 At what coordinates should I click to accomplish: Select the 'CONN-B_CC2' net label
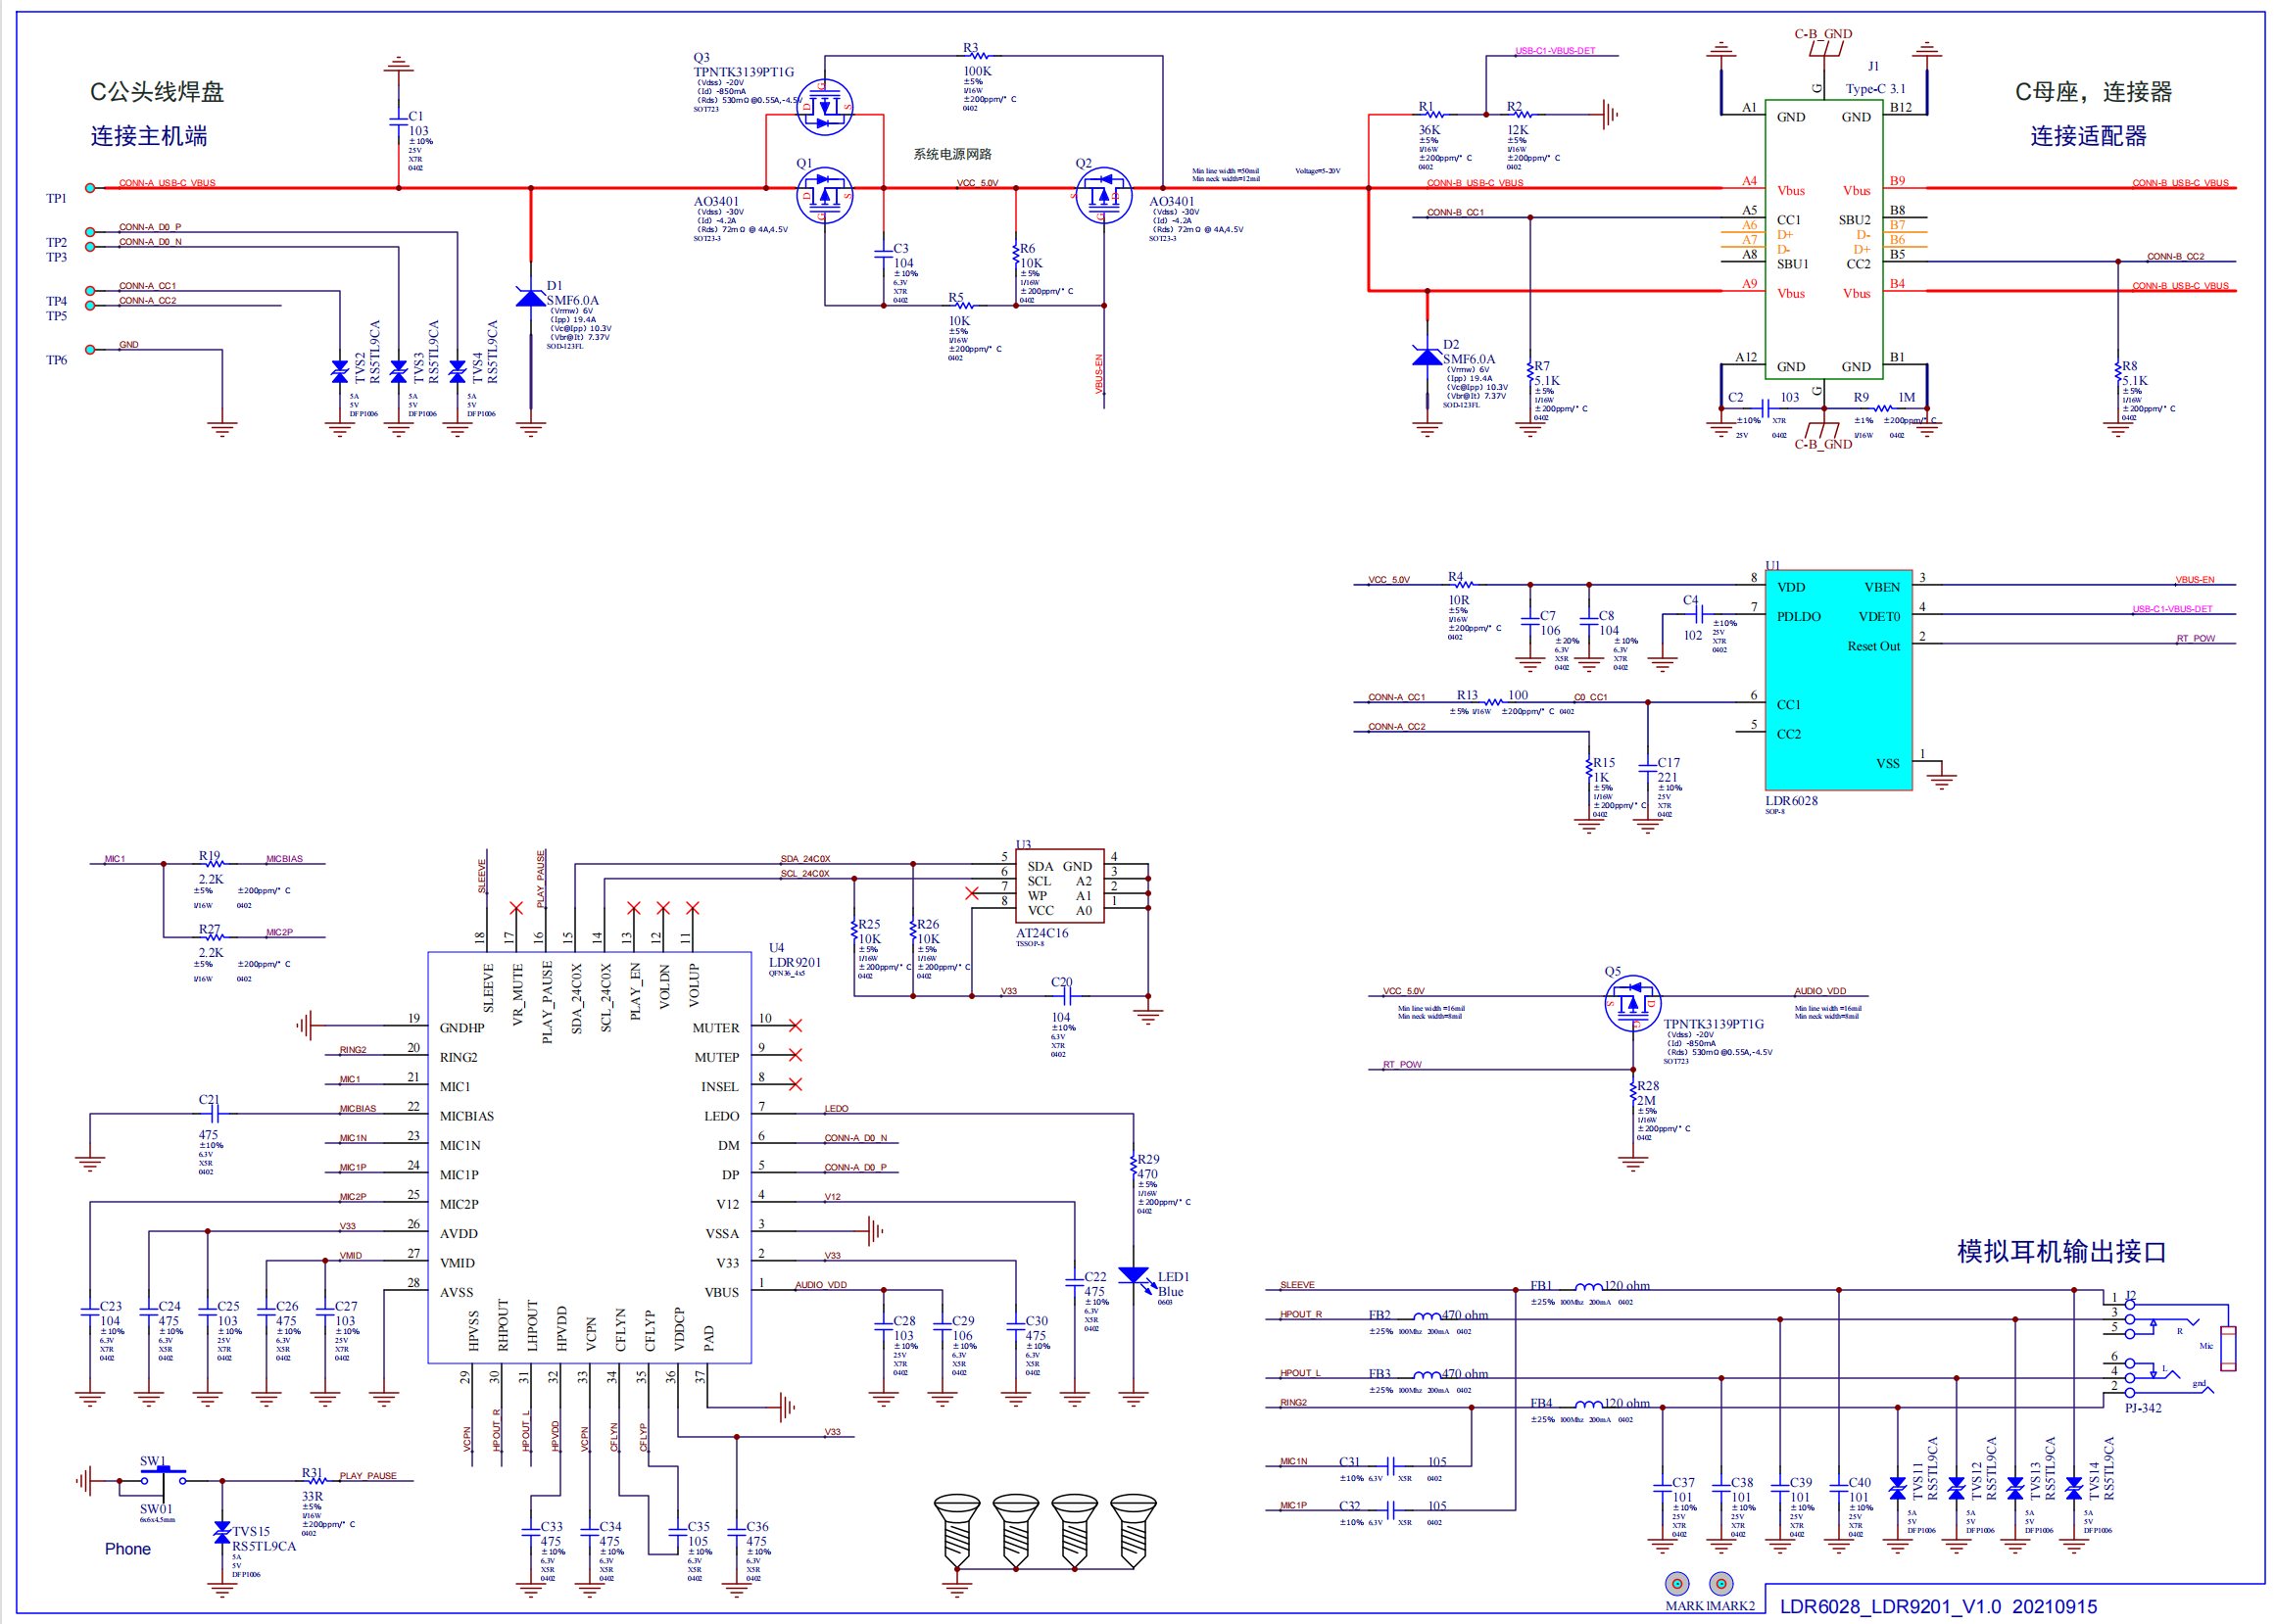click(2175, 256)
